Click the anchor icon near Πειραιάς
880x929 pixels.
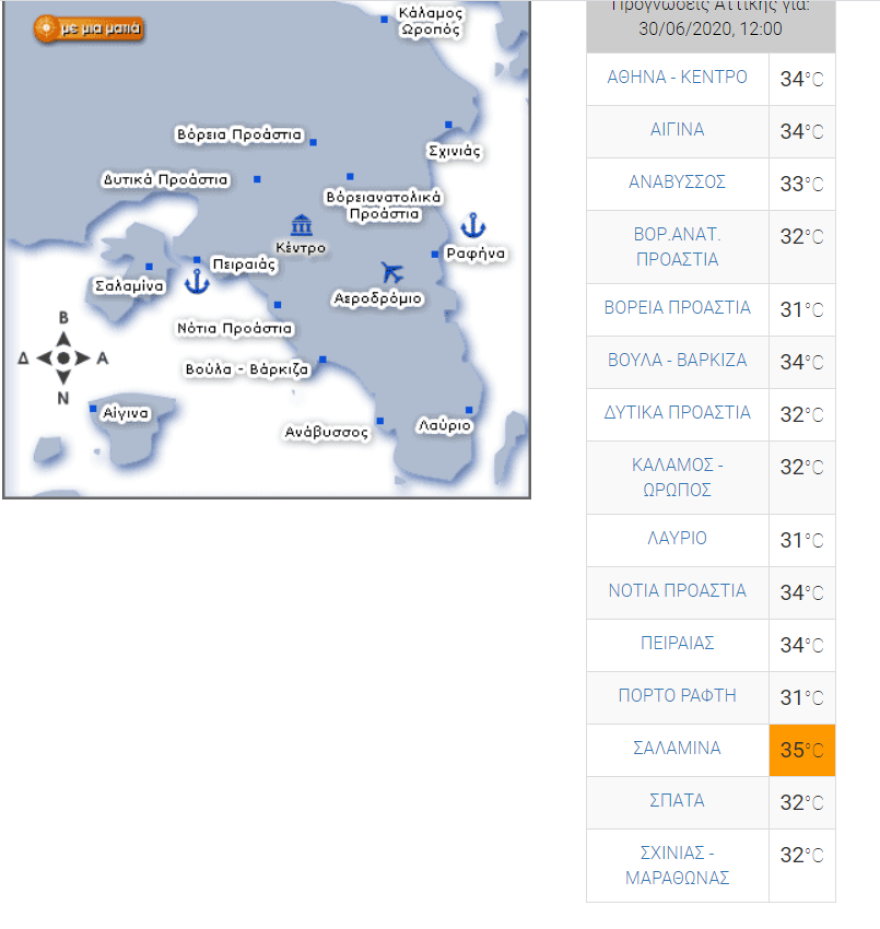(196, 281)
